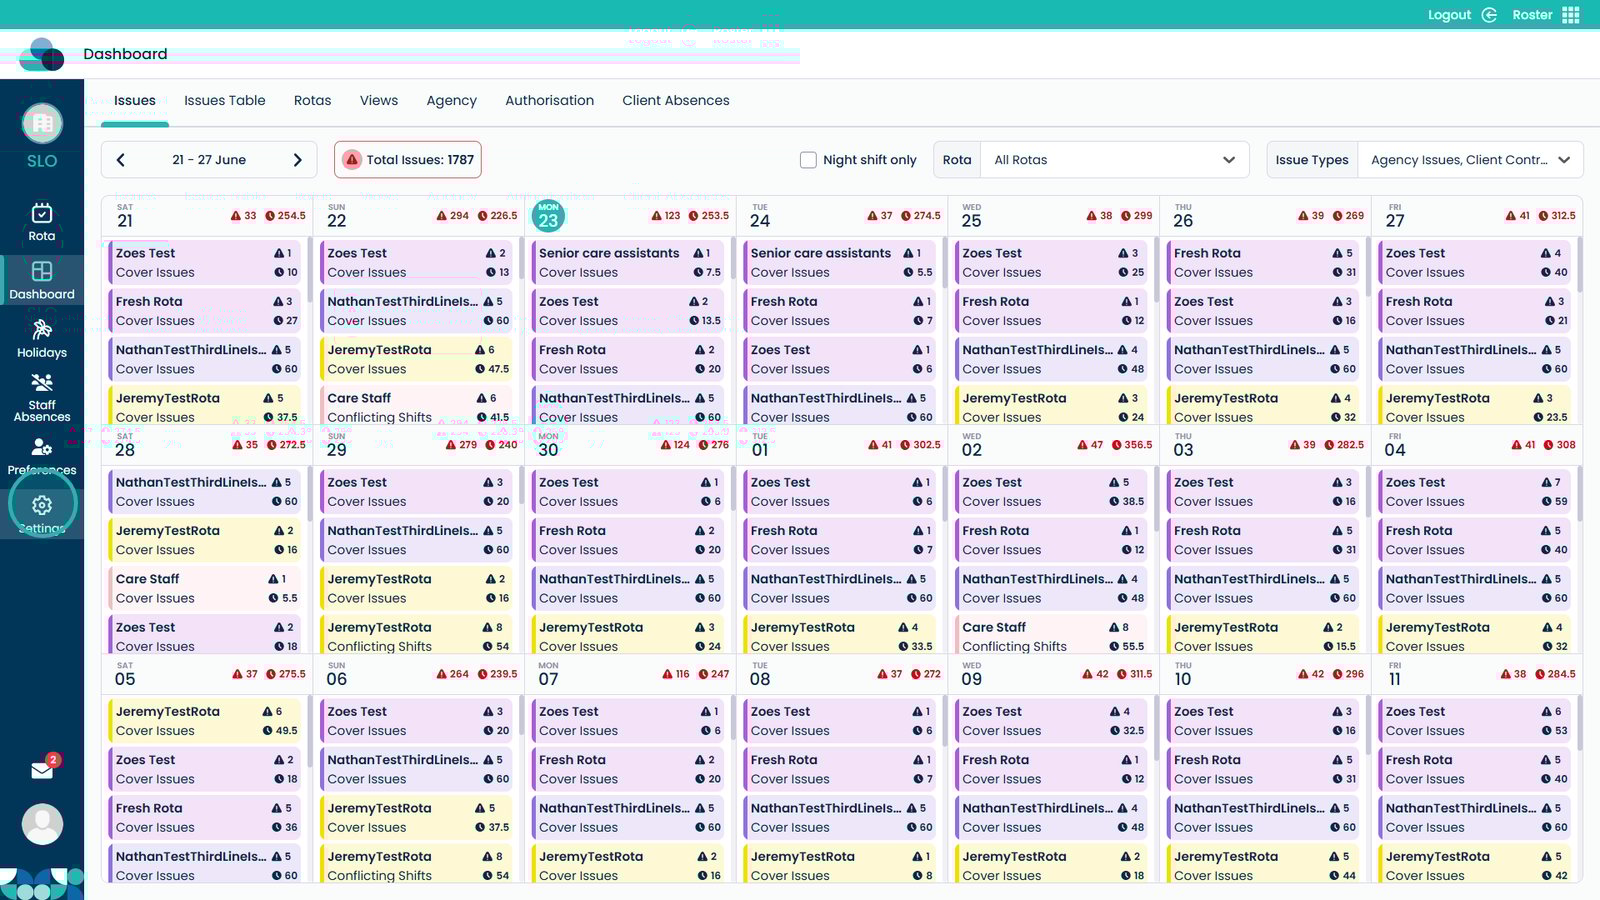Go to previous week with left chevron

click(x=121, y=160)
